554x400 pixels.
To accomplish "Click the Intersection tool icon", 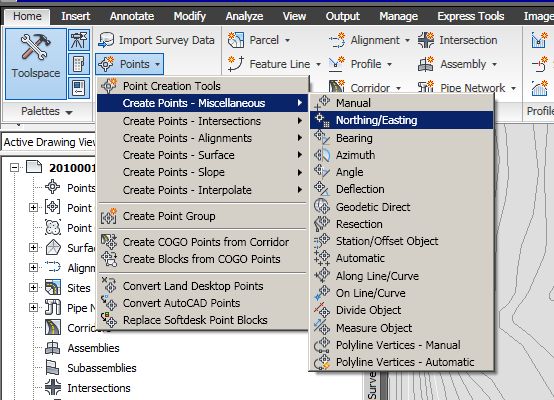I will pyautogui.click(x=426, y=40).
